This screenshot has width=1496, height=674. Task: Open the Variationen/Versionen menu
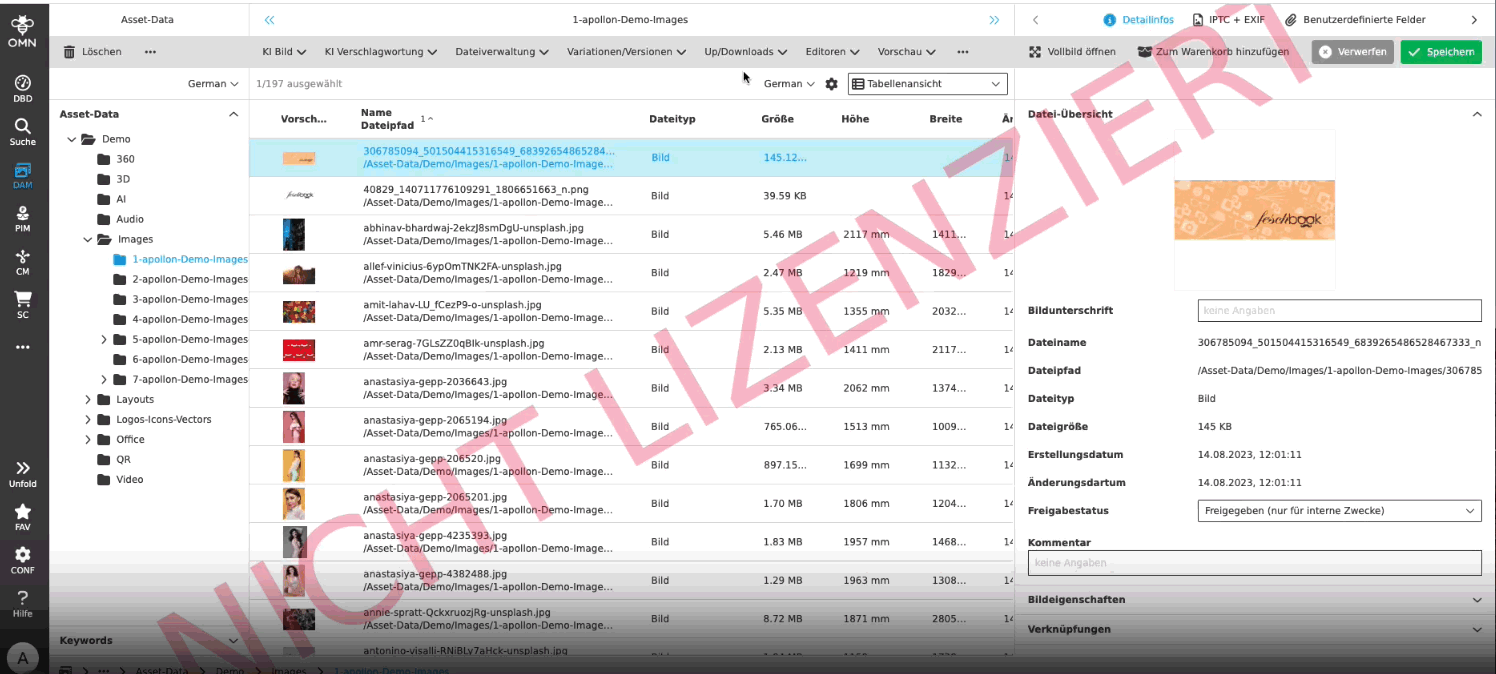point(626,52)
